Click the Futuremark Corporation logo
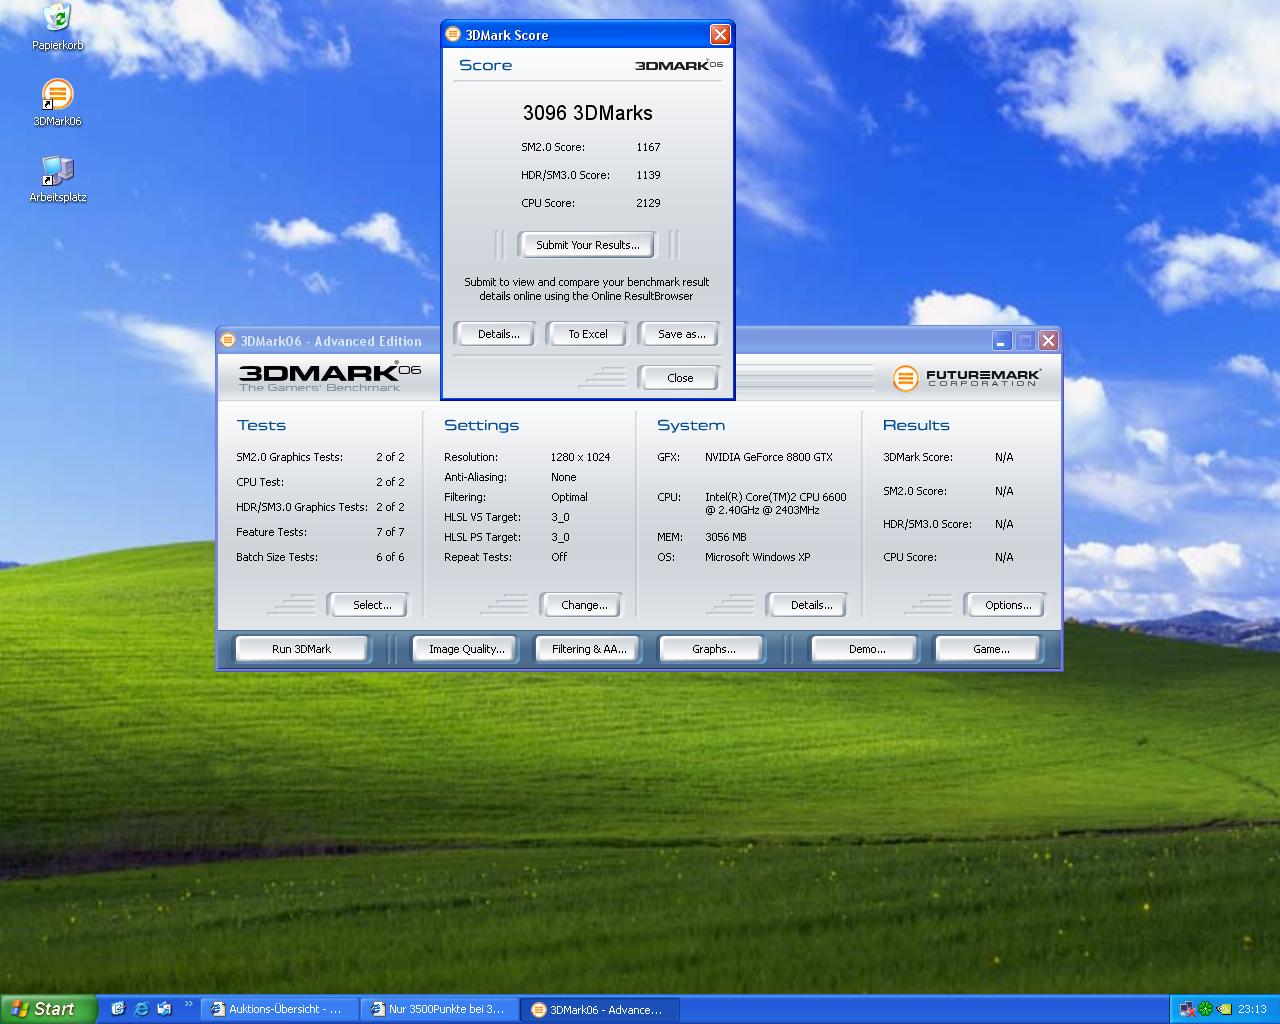 point(966,378)
